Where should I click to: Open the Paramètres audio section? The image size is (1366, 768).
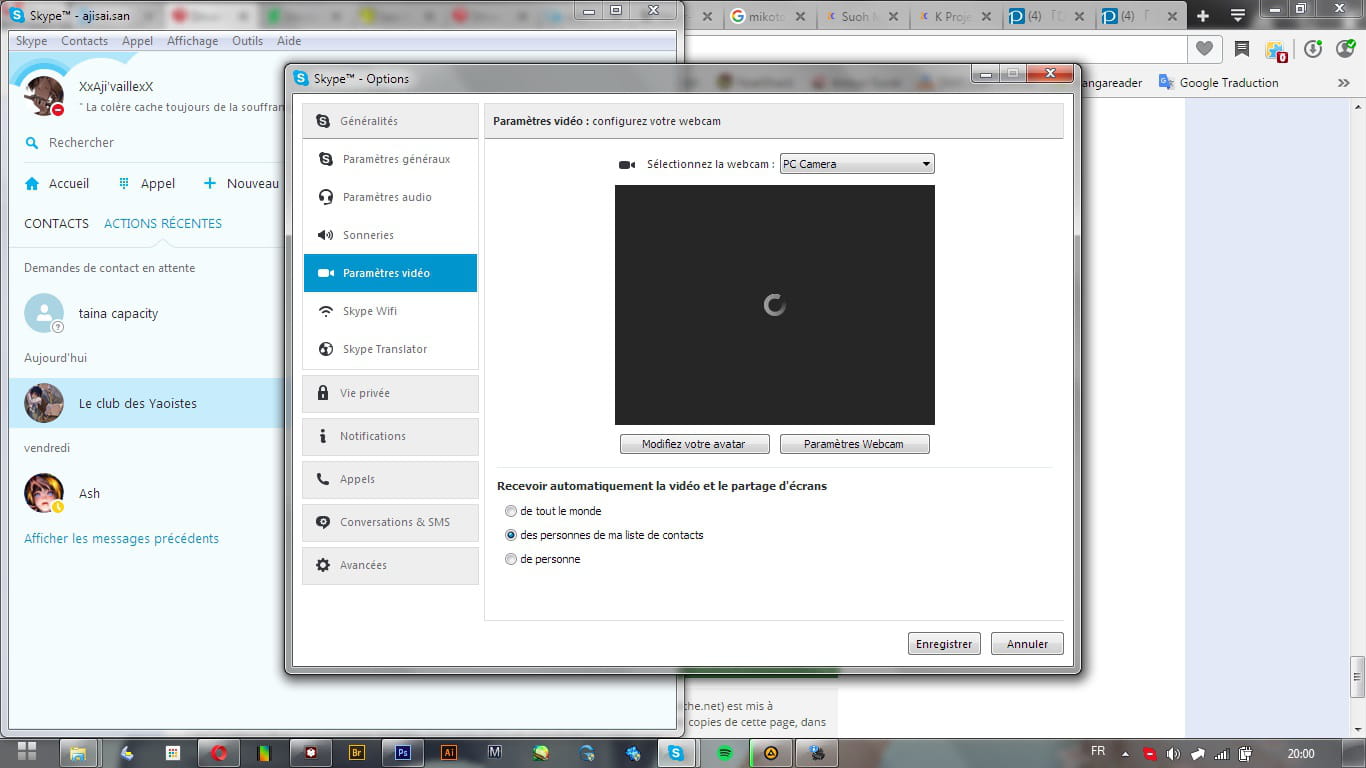click(x=390, y=197)
